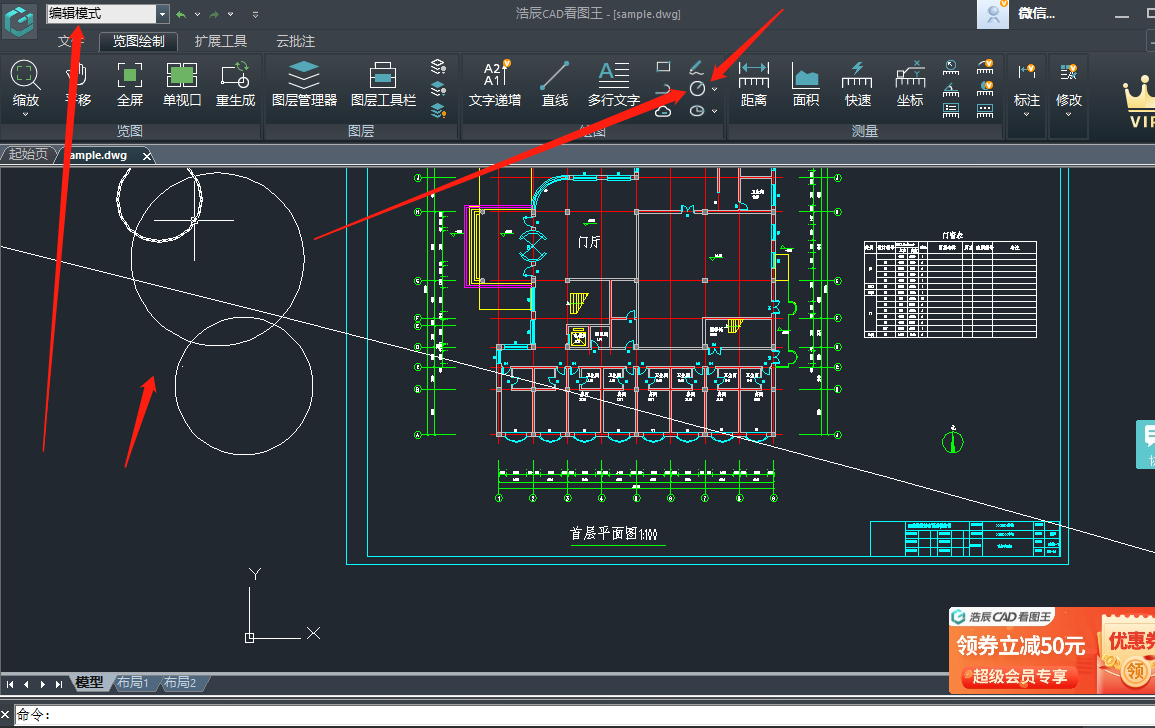
Task: Click the 距离 distance measure tool
Action: tap(754, 83)
